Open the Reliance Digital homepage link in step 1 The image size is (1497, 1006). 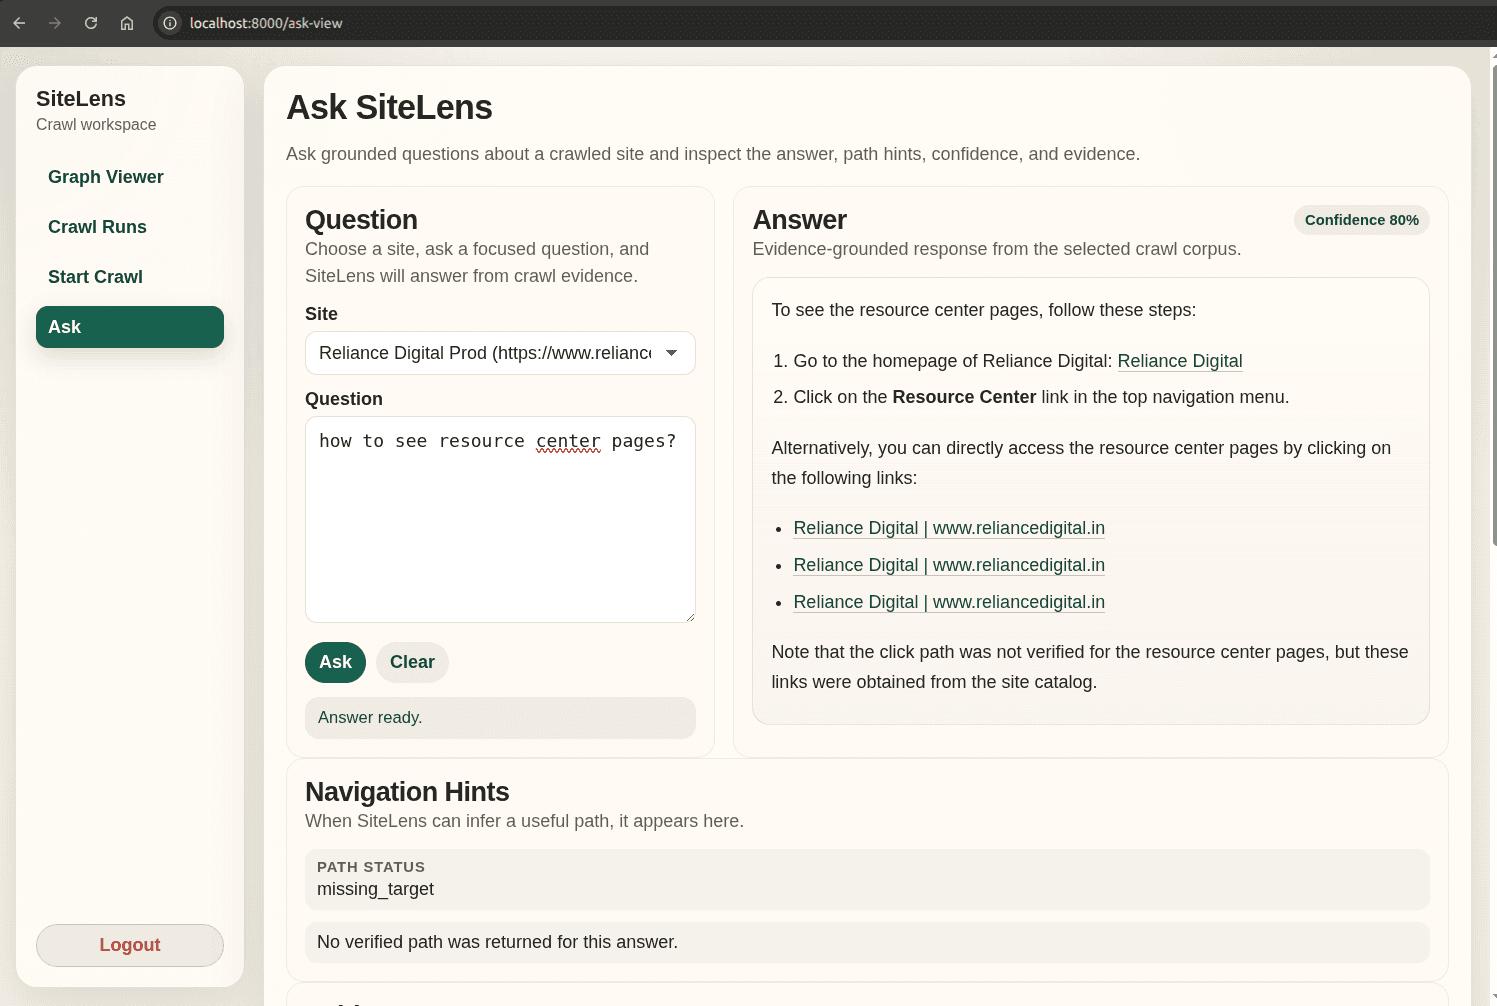click(1180, 361)
